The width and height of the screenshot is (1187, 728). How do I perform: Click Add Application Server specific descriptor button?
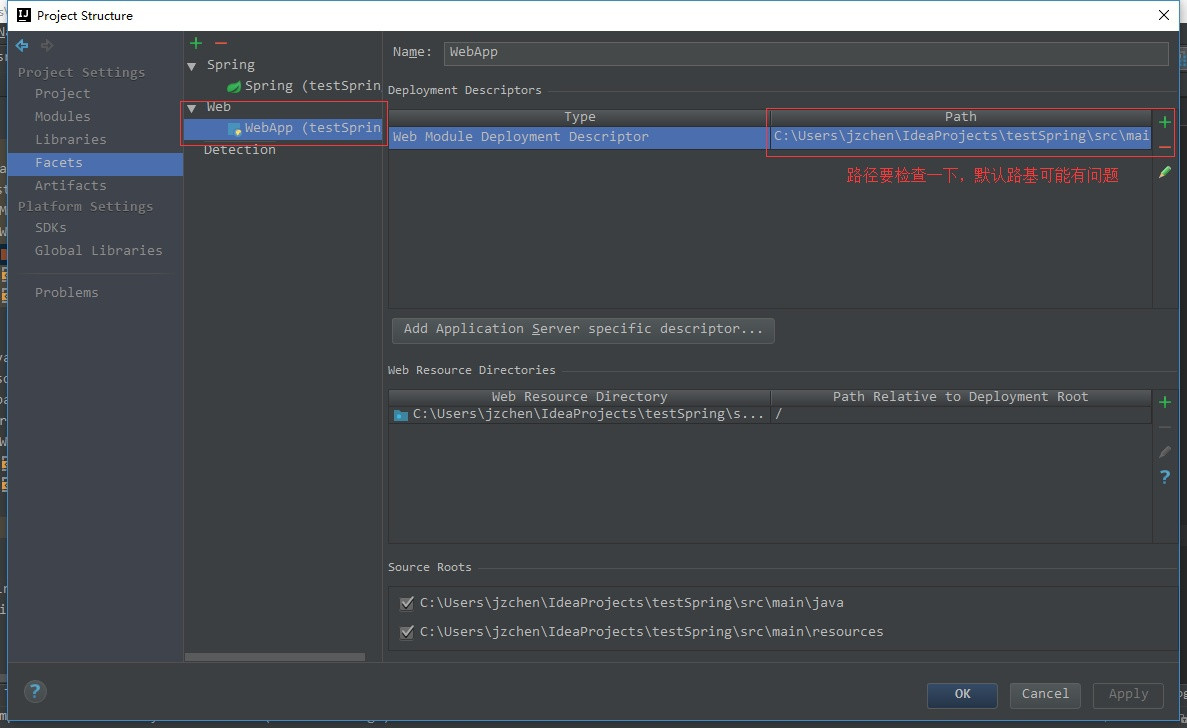click(583, 329)
